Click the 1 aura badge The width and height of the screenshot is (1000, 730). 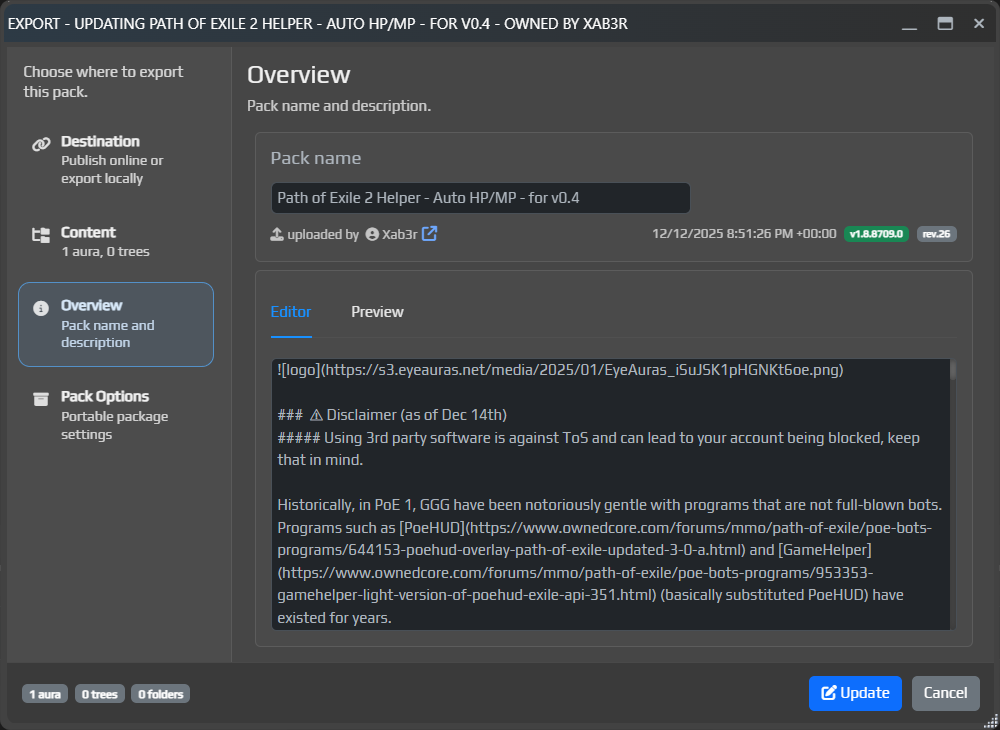pyautogui.click(x=44, y=693)
